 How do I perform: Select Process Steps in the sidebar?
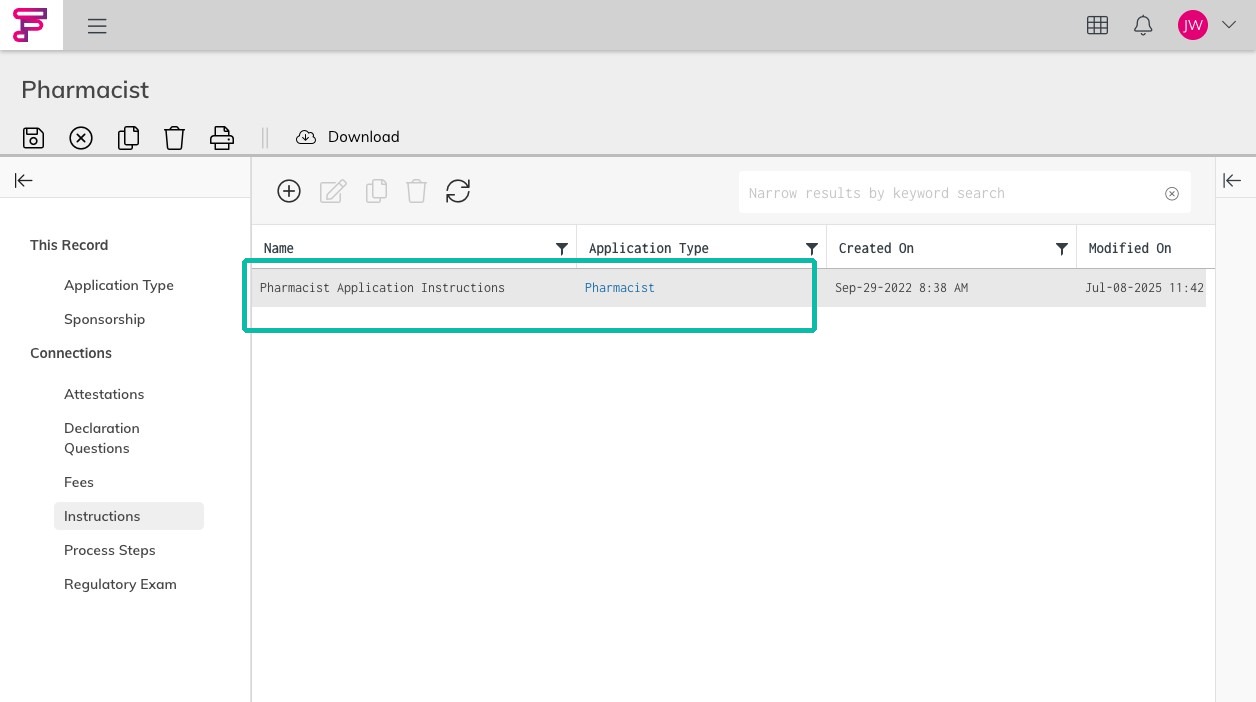(110, 550)
